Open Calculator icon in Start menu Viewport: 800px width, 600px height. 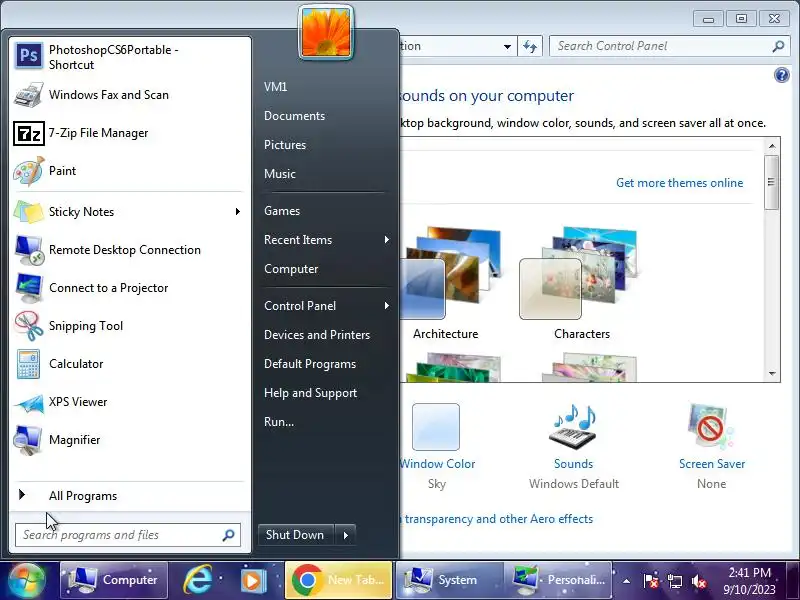[x=29, y=364]
